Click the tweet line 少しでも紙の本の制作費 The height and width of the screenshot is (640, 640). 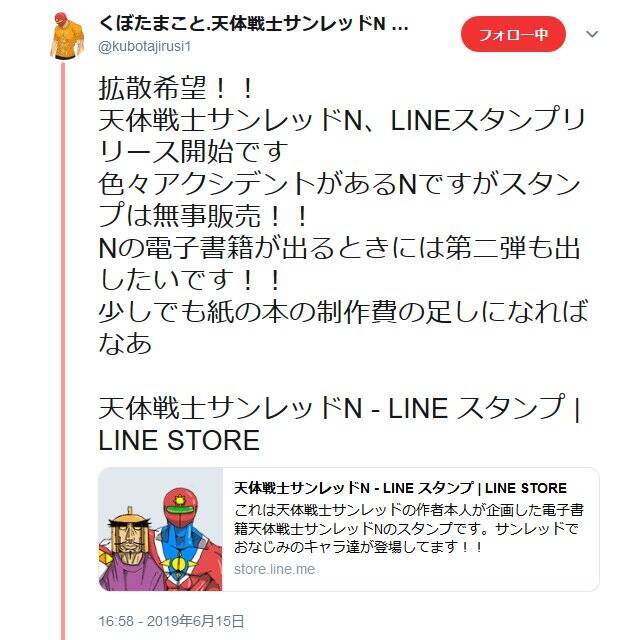tap(343, 312)
